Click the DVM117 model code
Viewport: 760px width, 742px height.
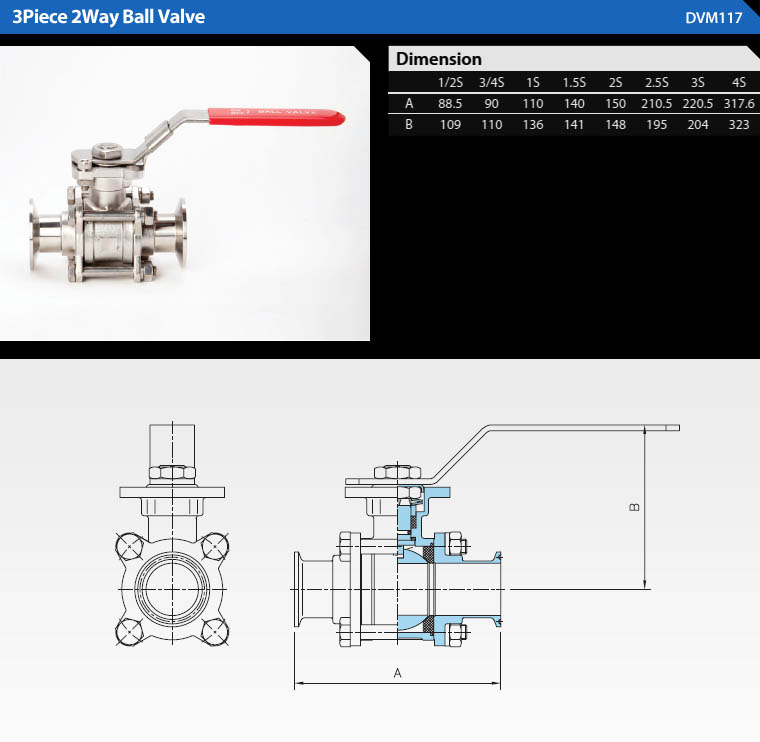point(713,18)
